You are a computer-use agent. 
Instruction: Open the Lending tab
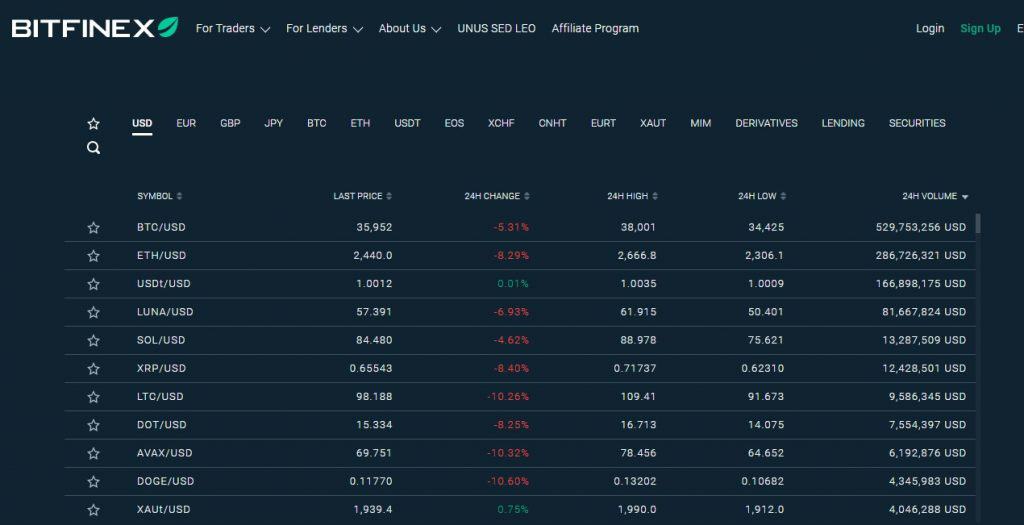tap(843, 123)
